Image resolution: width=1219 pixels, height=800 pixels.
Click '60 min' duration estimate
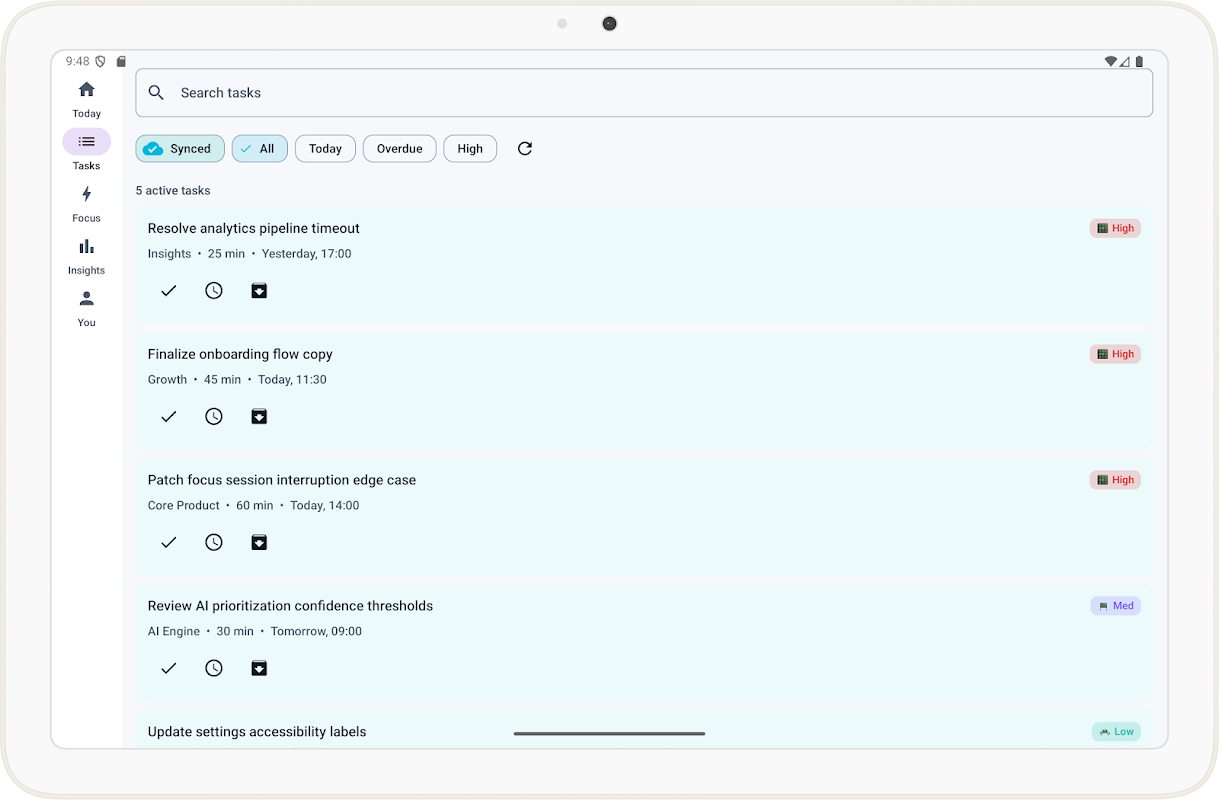click(255, 506)
